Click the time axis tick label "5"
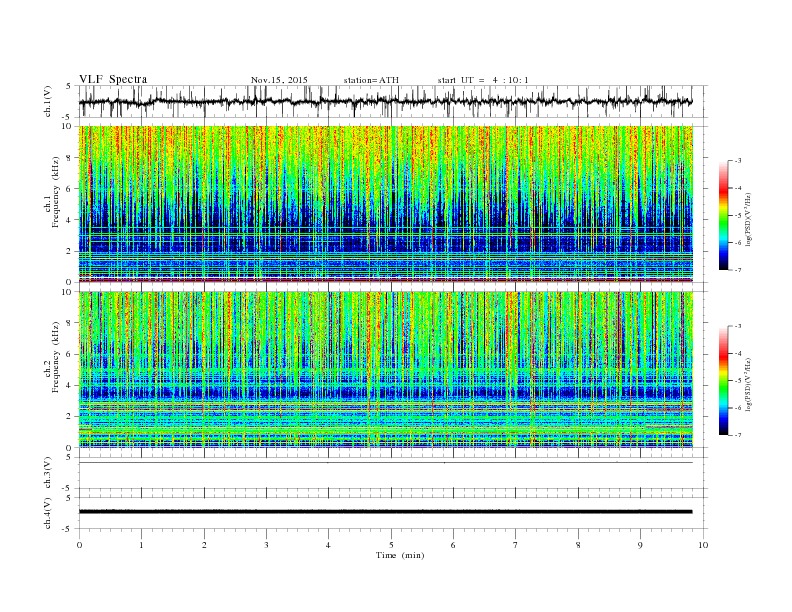This screenshot has height=612, width=792. [x=391, y=545]
